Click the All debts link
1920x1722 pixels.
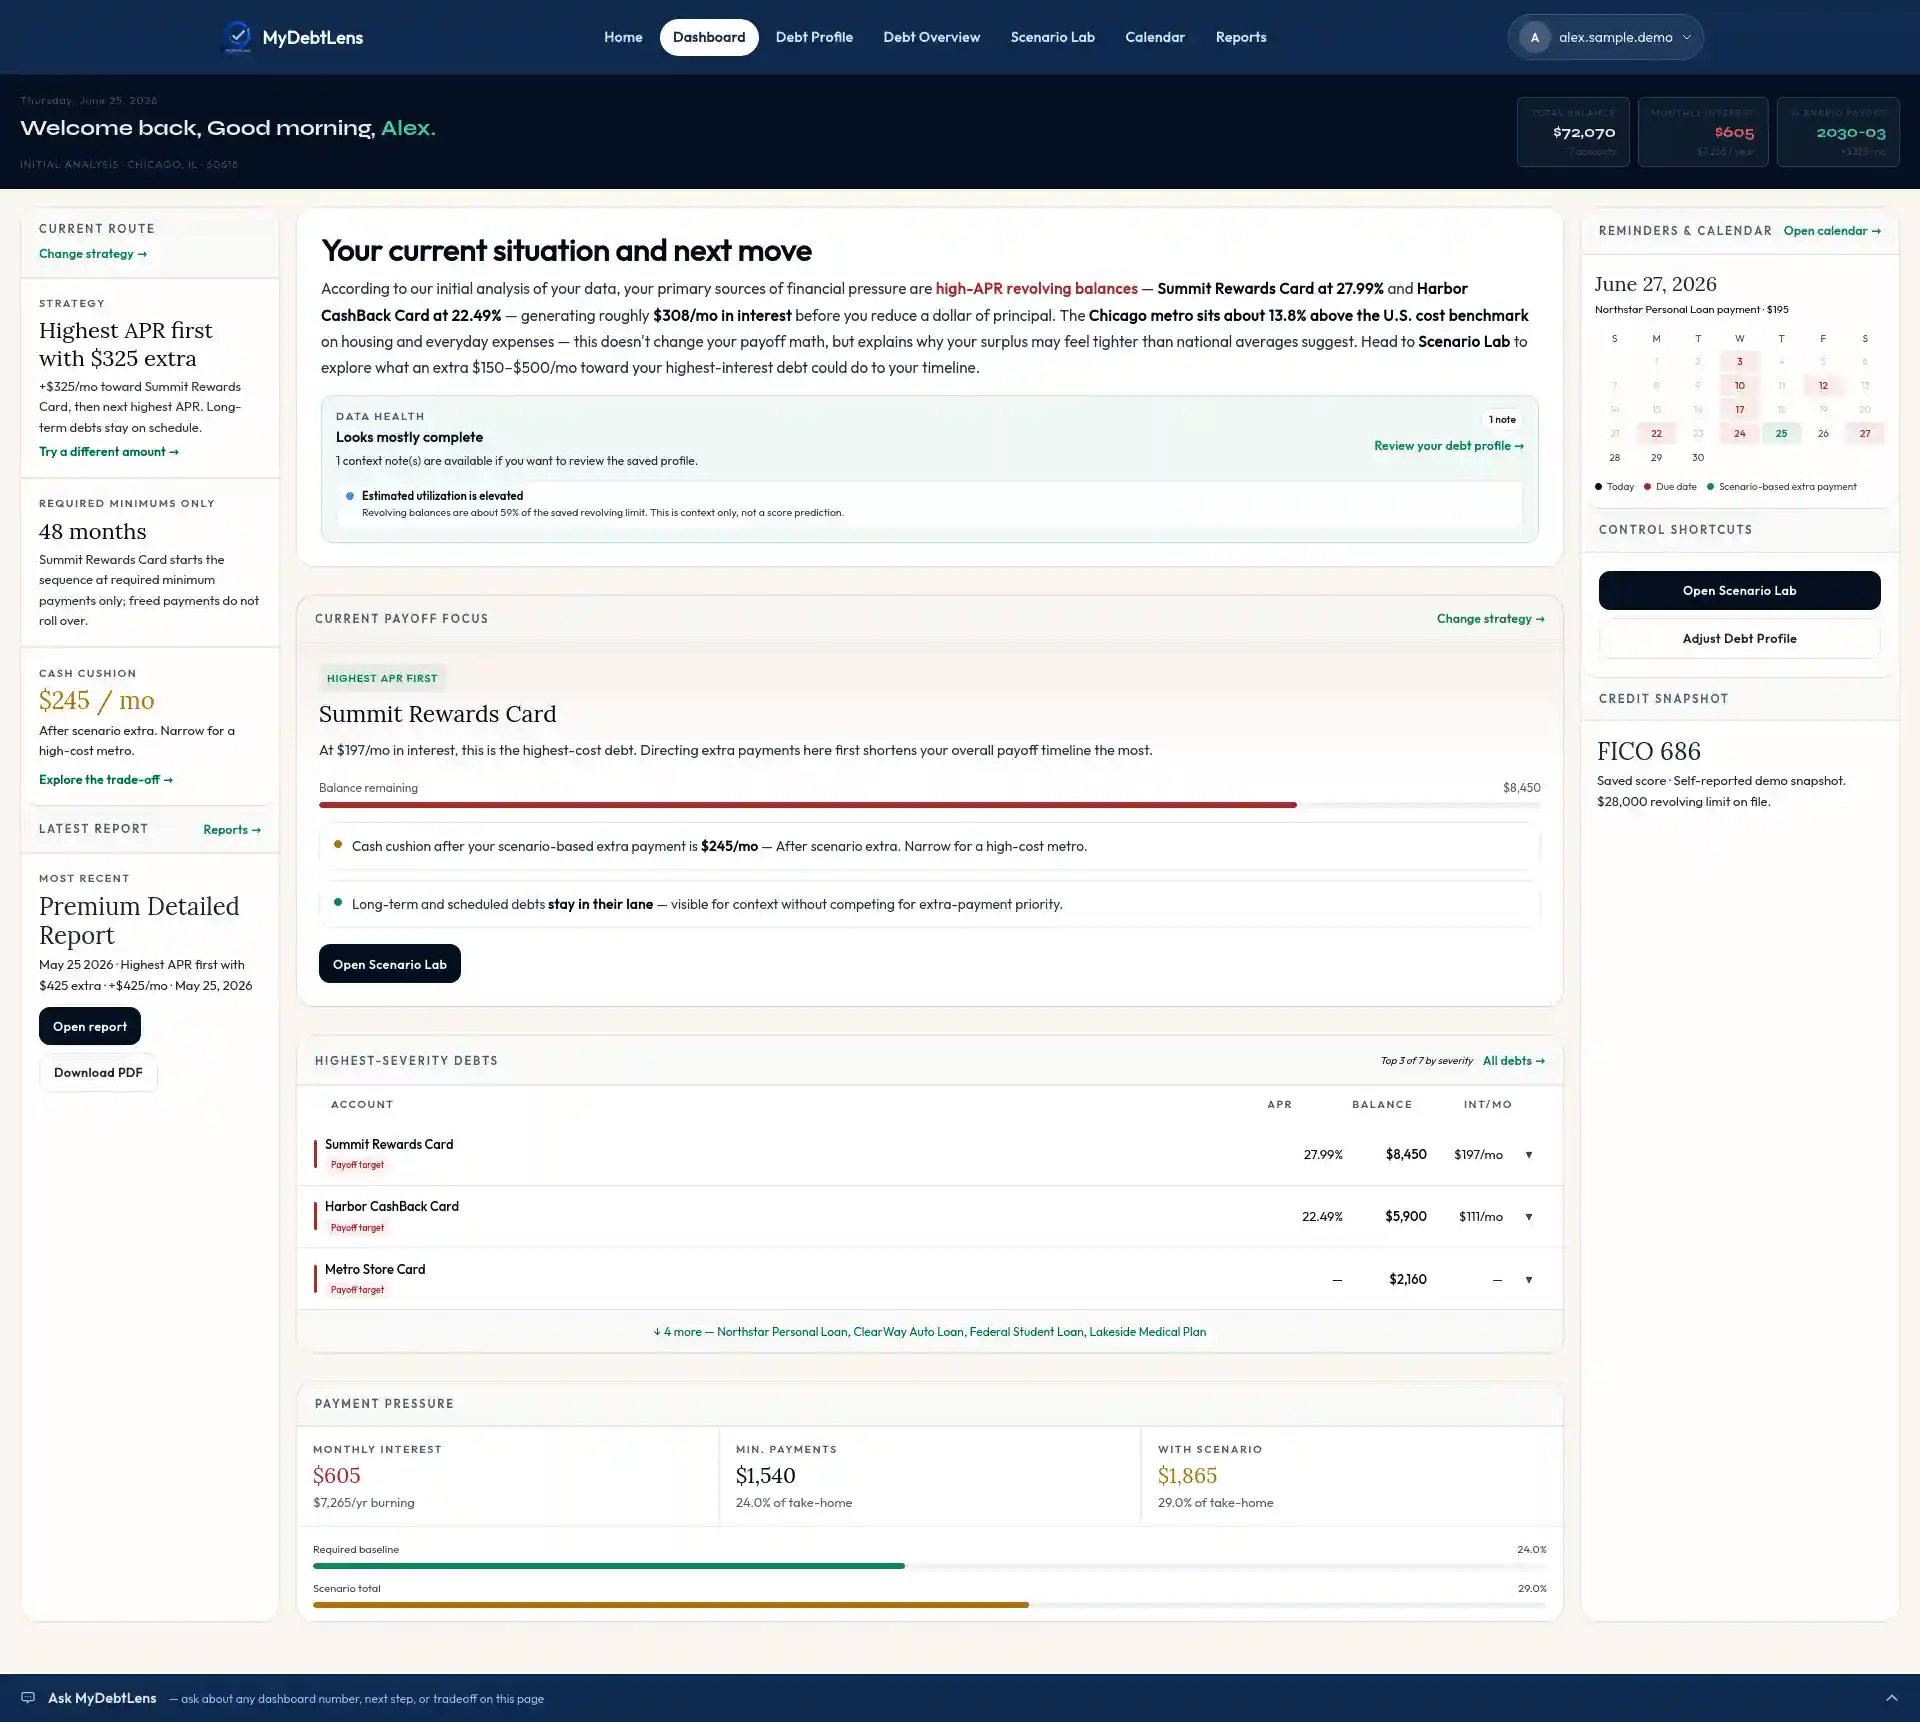click(x=1514, y=1061)
